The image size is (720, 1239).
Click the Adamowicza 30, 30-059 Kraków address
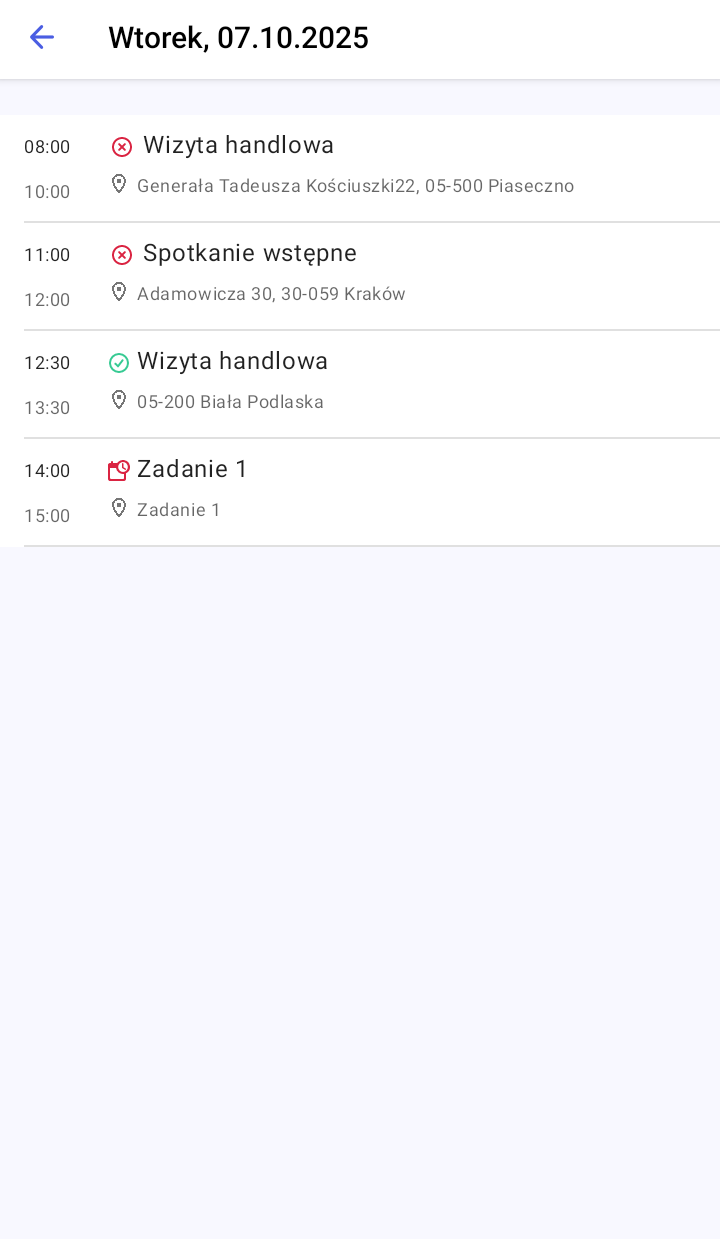click(x=271, y=294)
